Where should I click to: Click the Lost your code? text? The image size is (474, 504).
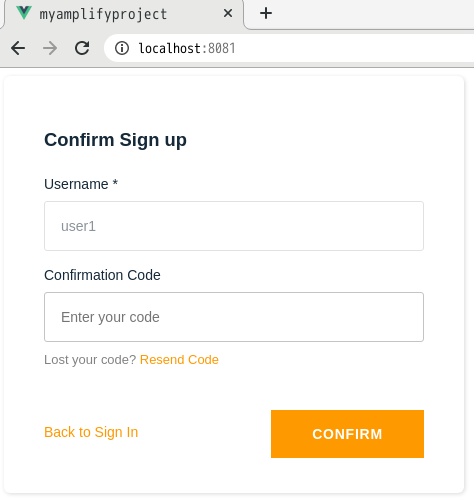click(90, 360)
